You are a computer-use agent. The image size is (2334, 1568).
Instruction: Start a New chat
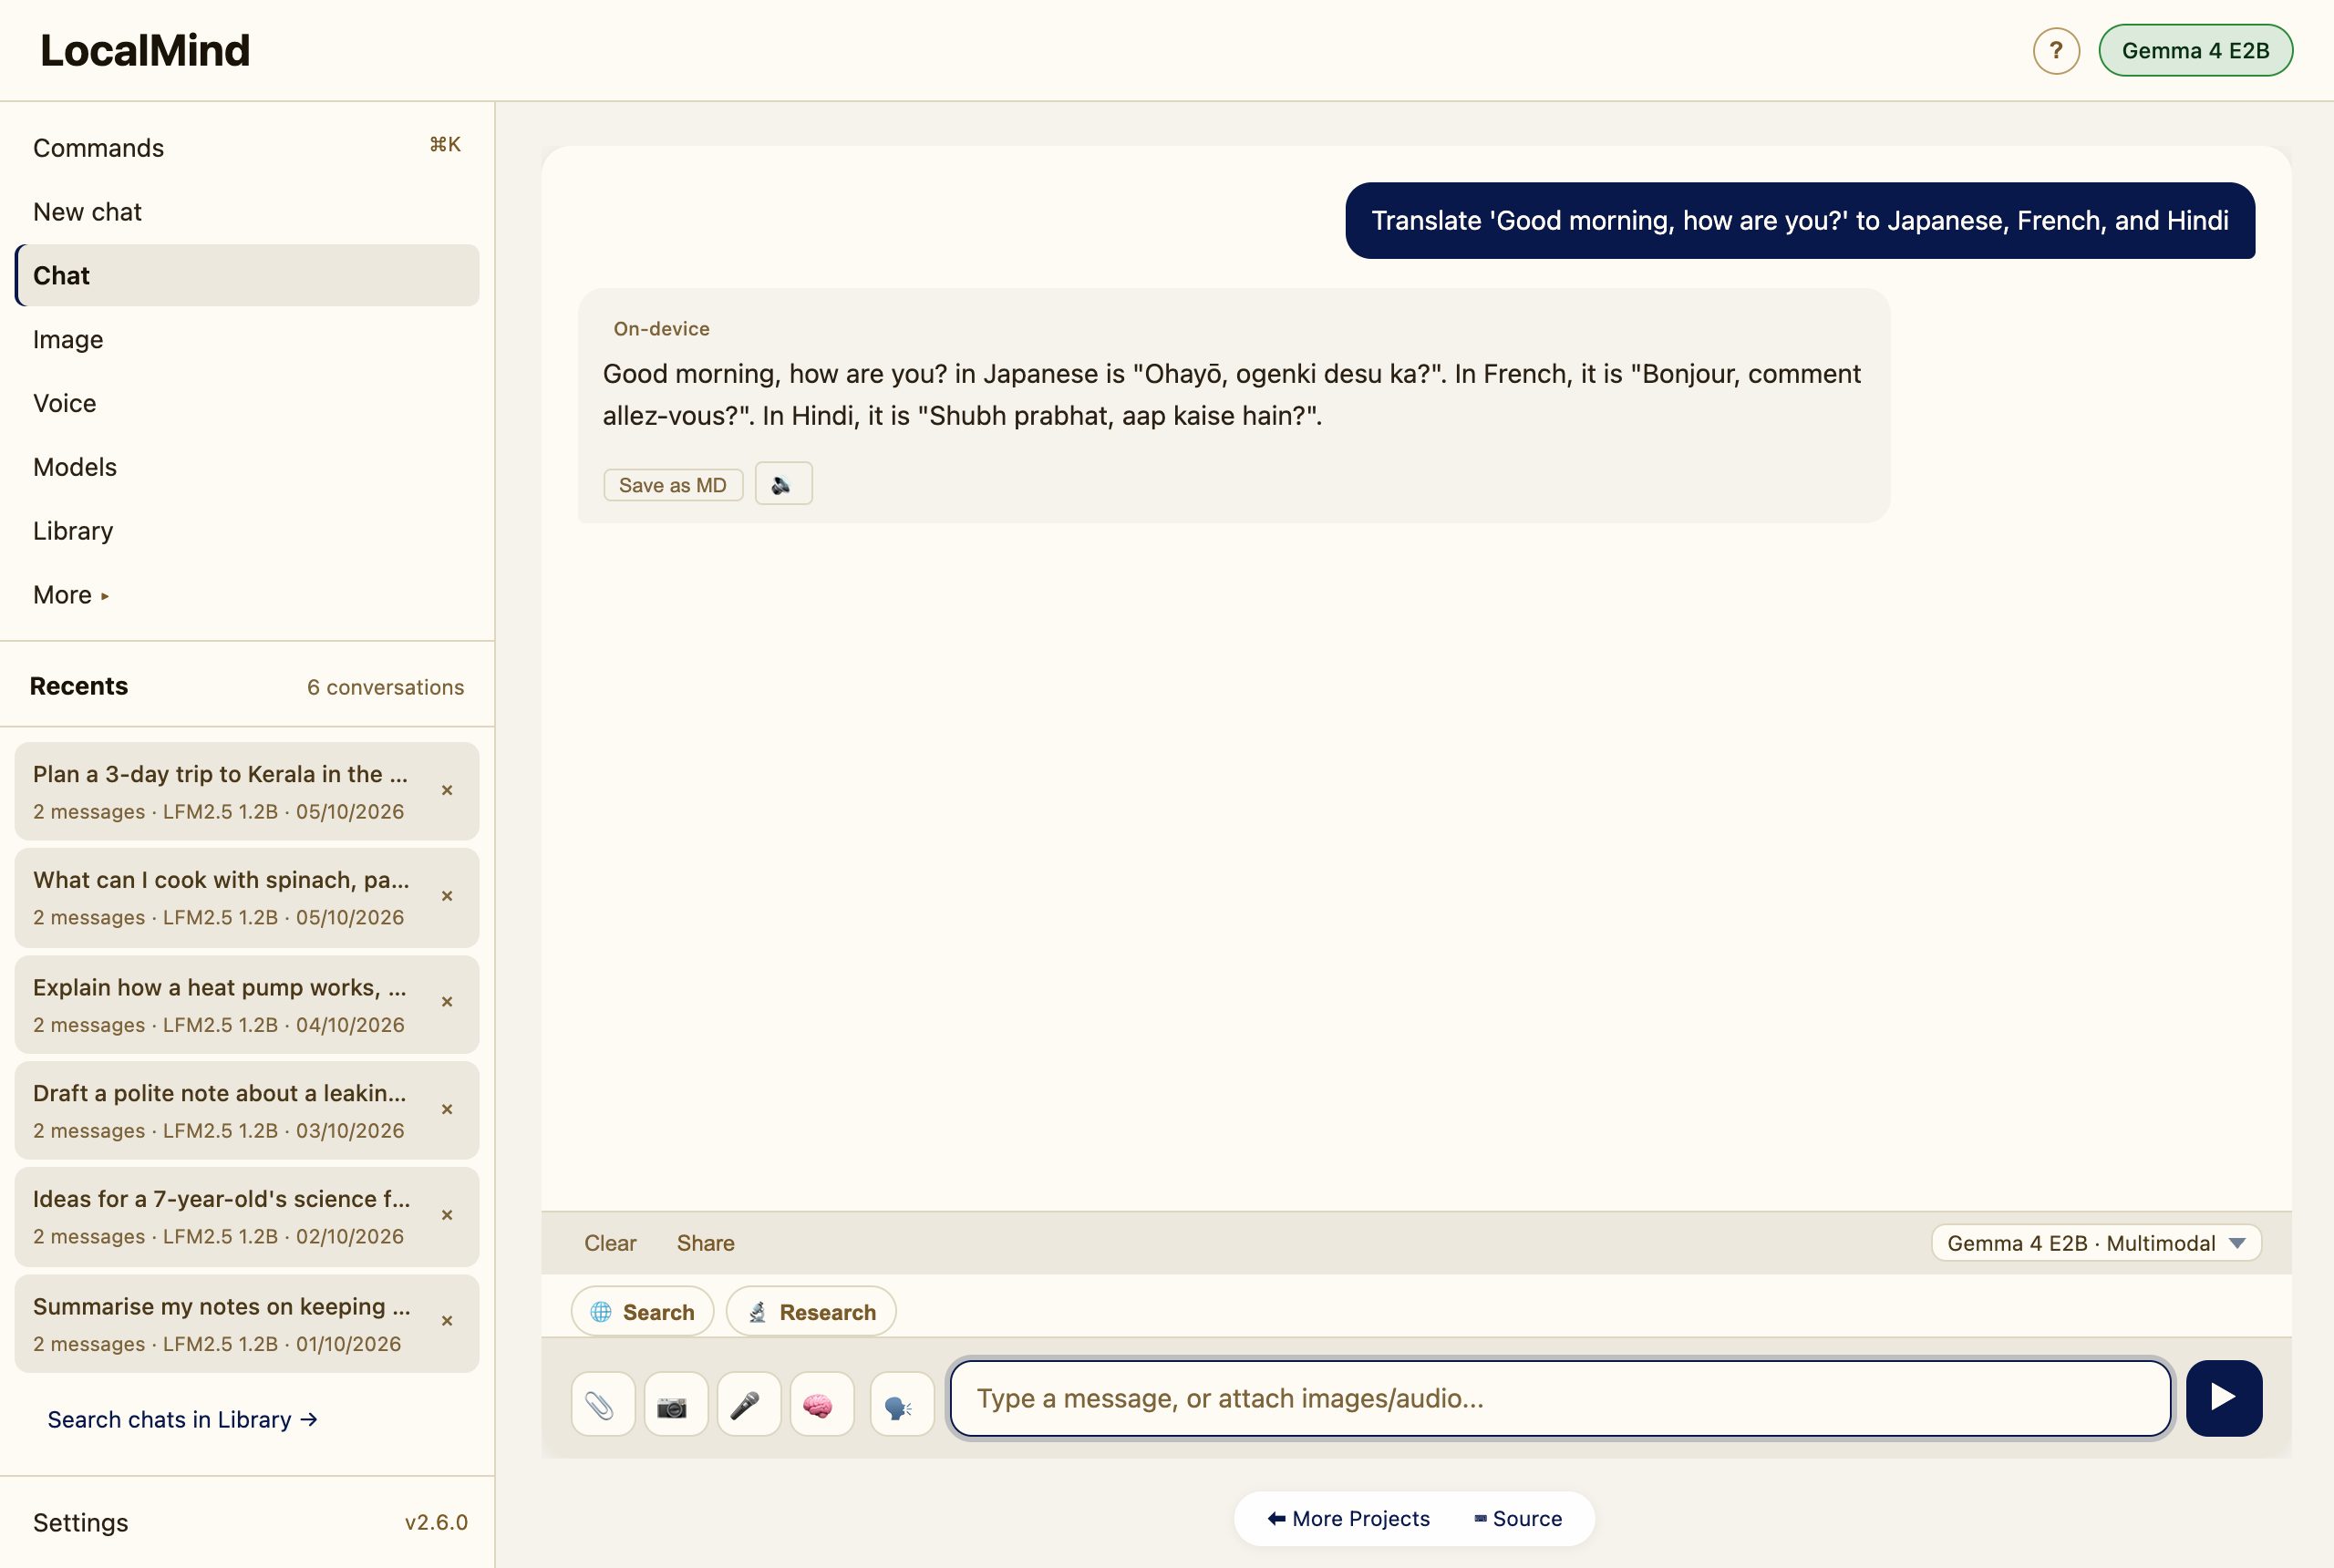coord(247,212)
